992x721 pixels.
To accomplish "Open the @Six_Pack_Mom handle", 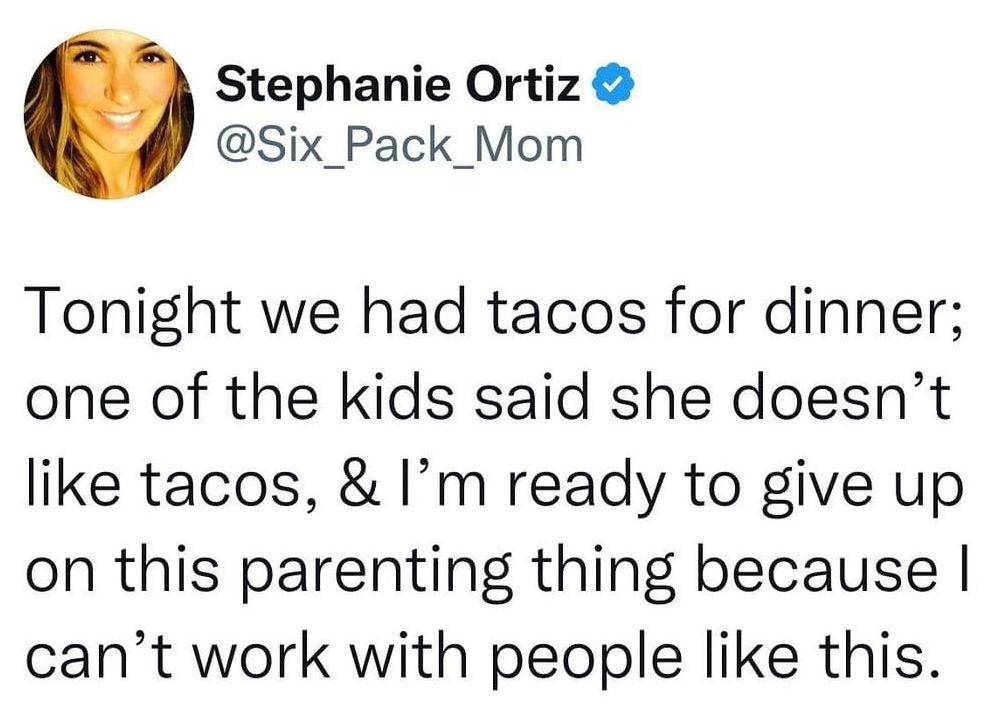I will [x=399, y=145].
